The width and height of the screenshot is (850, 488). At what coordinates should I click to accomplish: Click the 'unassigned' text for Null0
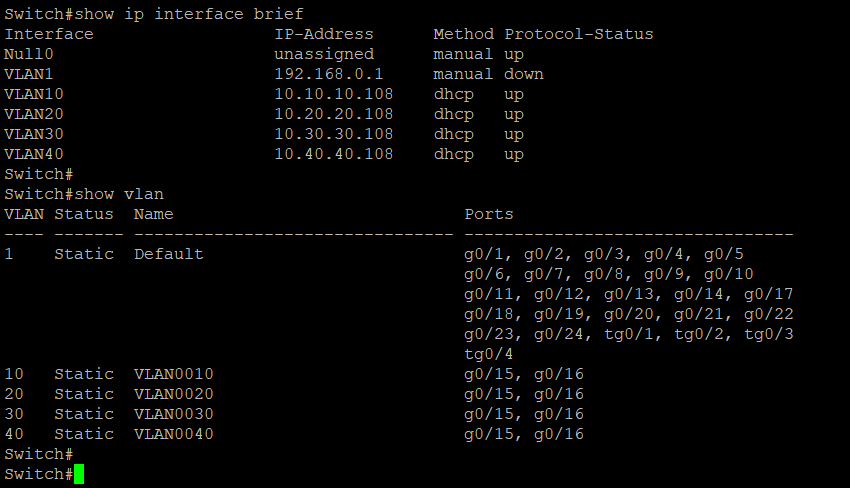(324, 54)
